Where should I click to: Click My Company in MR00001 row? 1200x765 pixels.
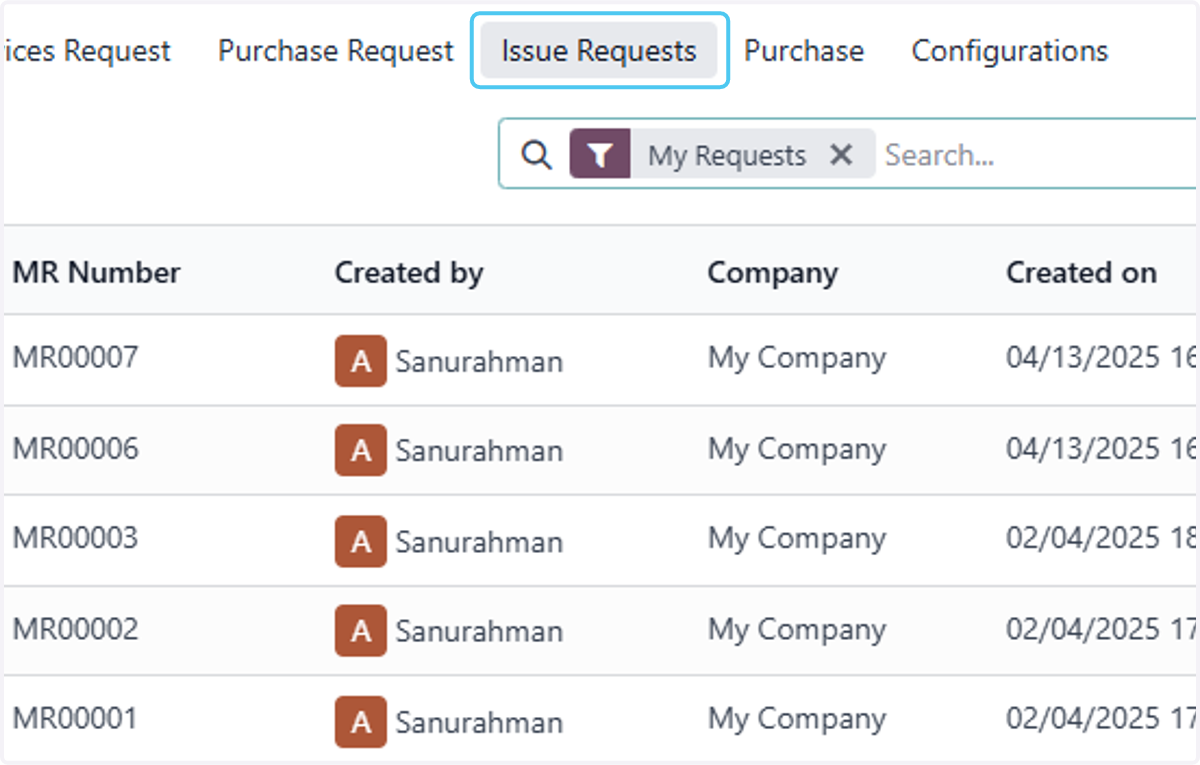pos(797,720)
